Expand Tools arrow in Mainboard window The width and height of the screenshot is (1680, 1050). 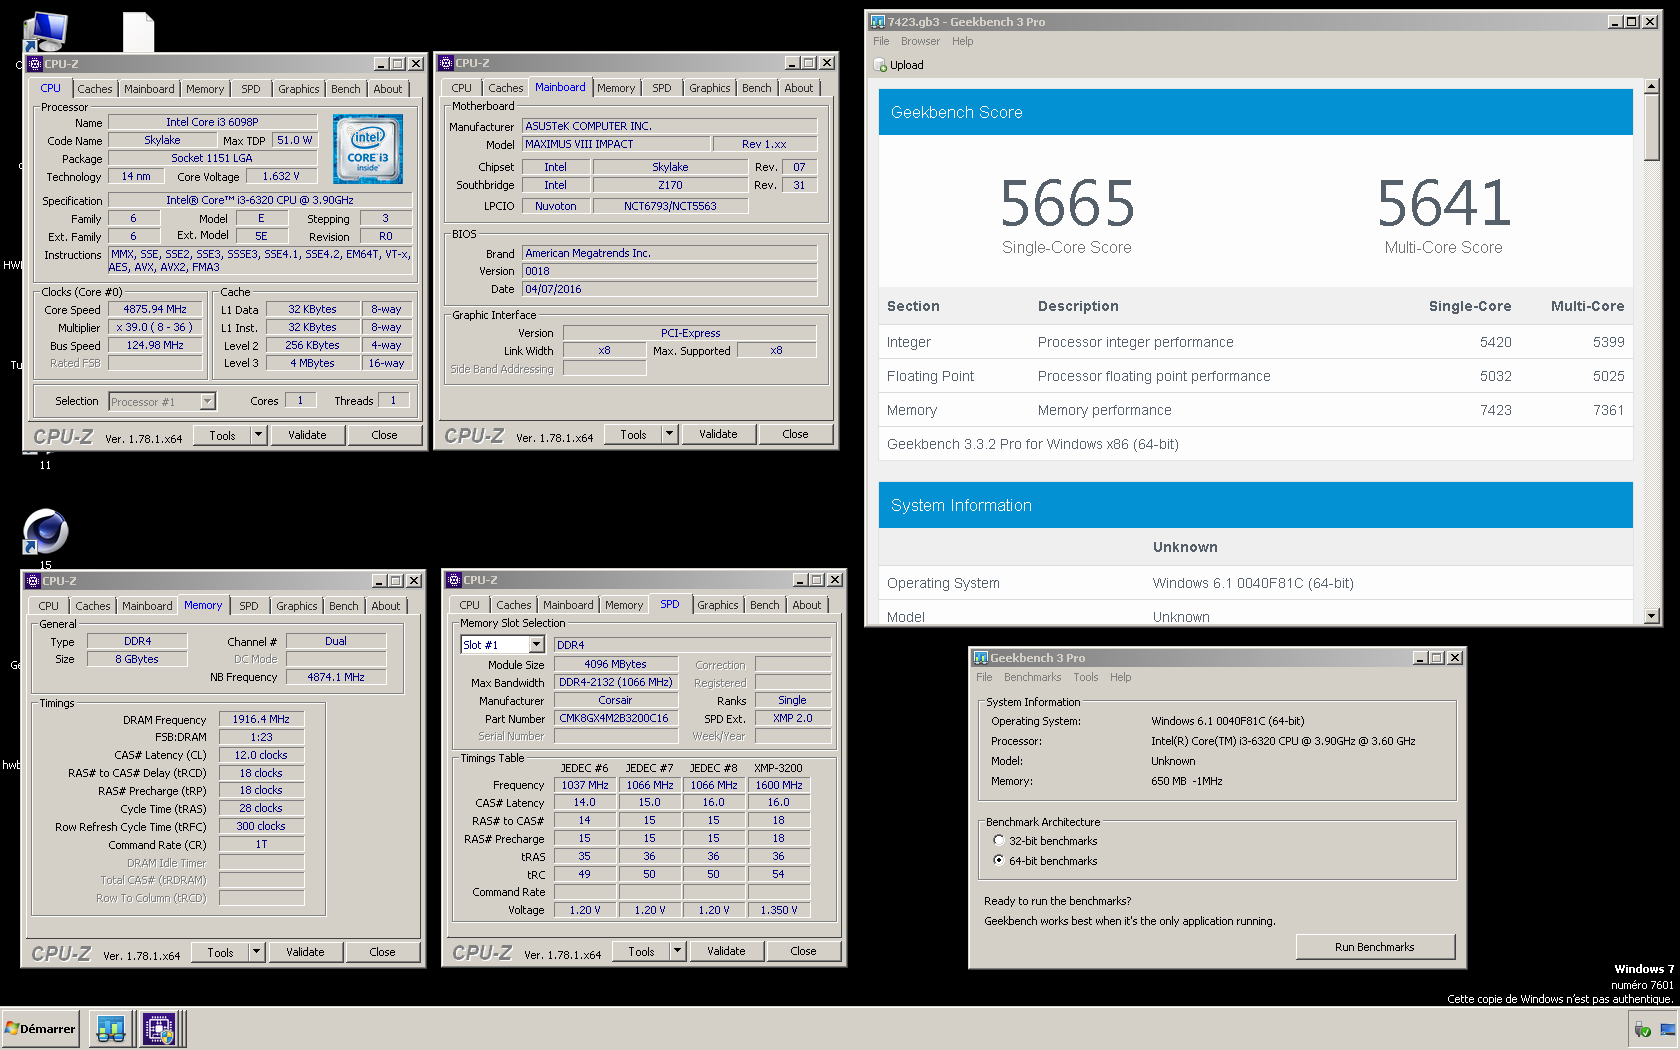(669, 434)
